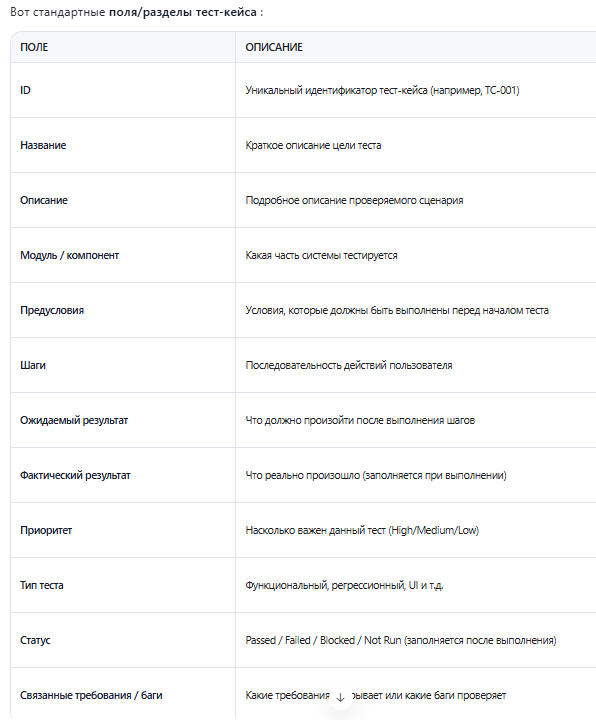Click the Предусловия field cell

click(123, 310)
